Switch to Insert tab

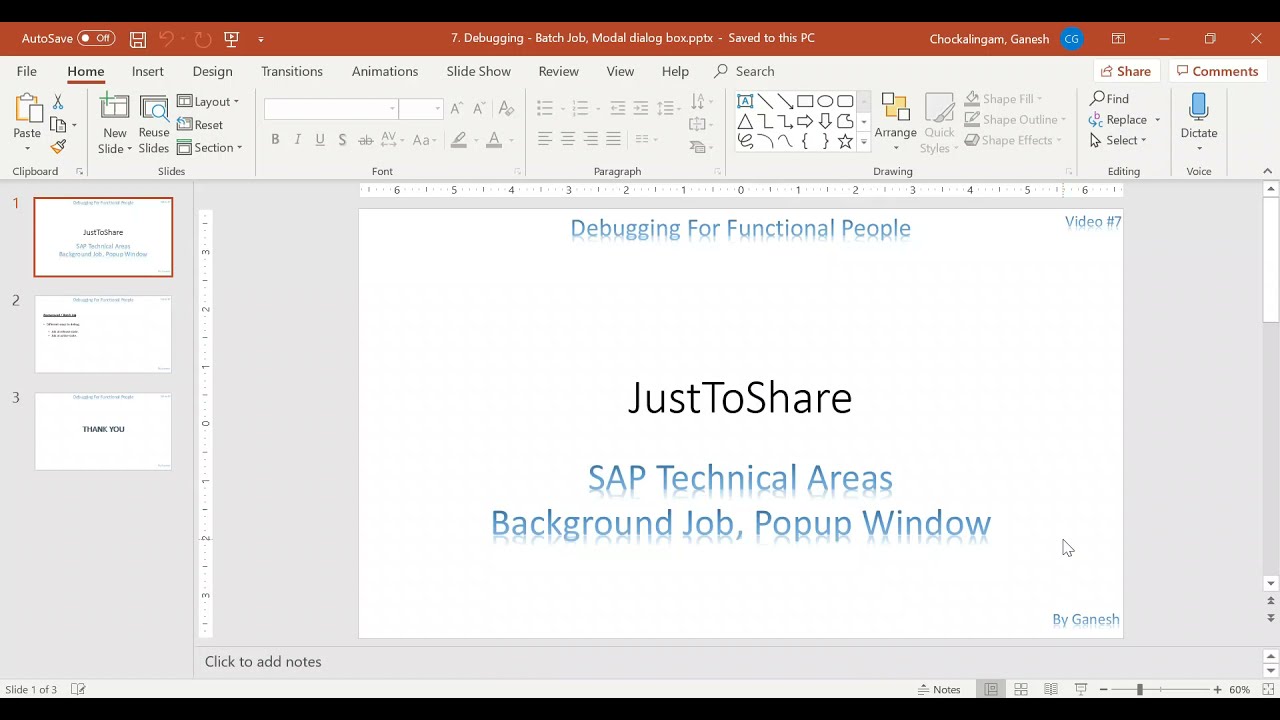pos(148,71)
